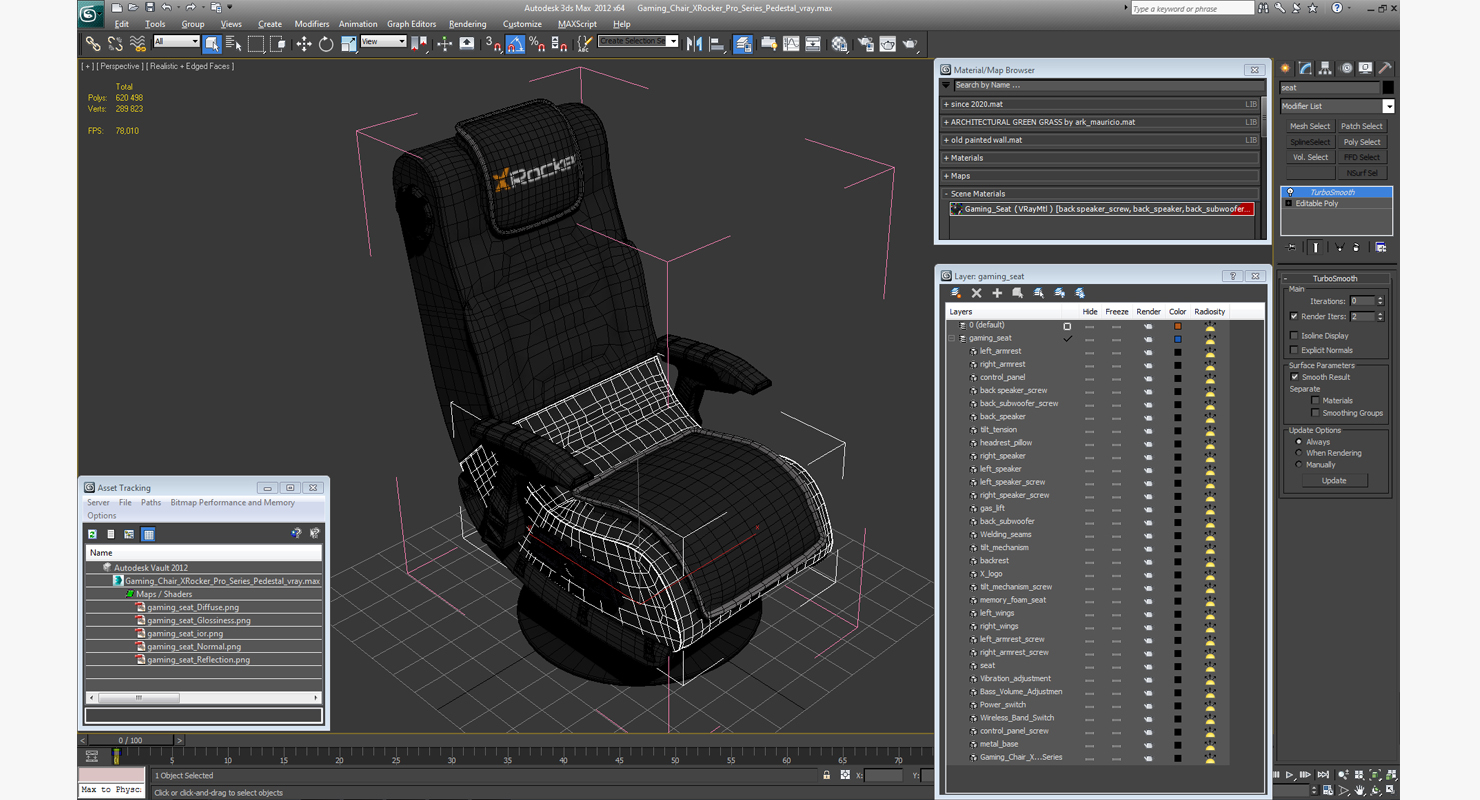Click the Mirror tool icon
This screenshot has width=1480, height=800.
(694, 44)
